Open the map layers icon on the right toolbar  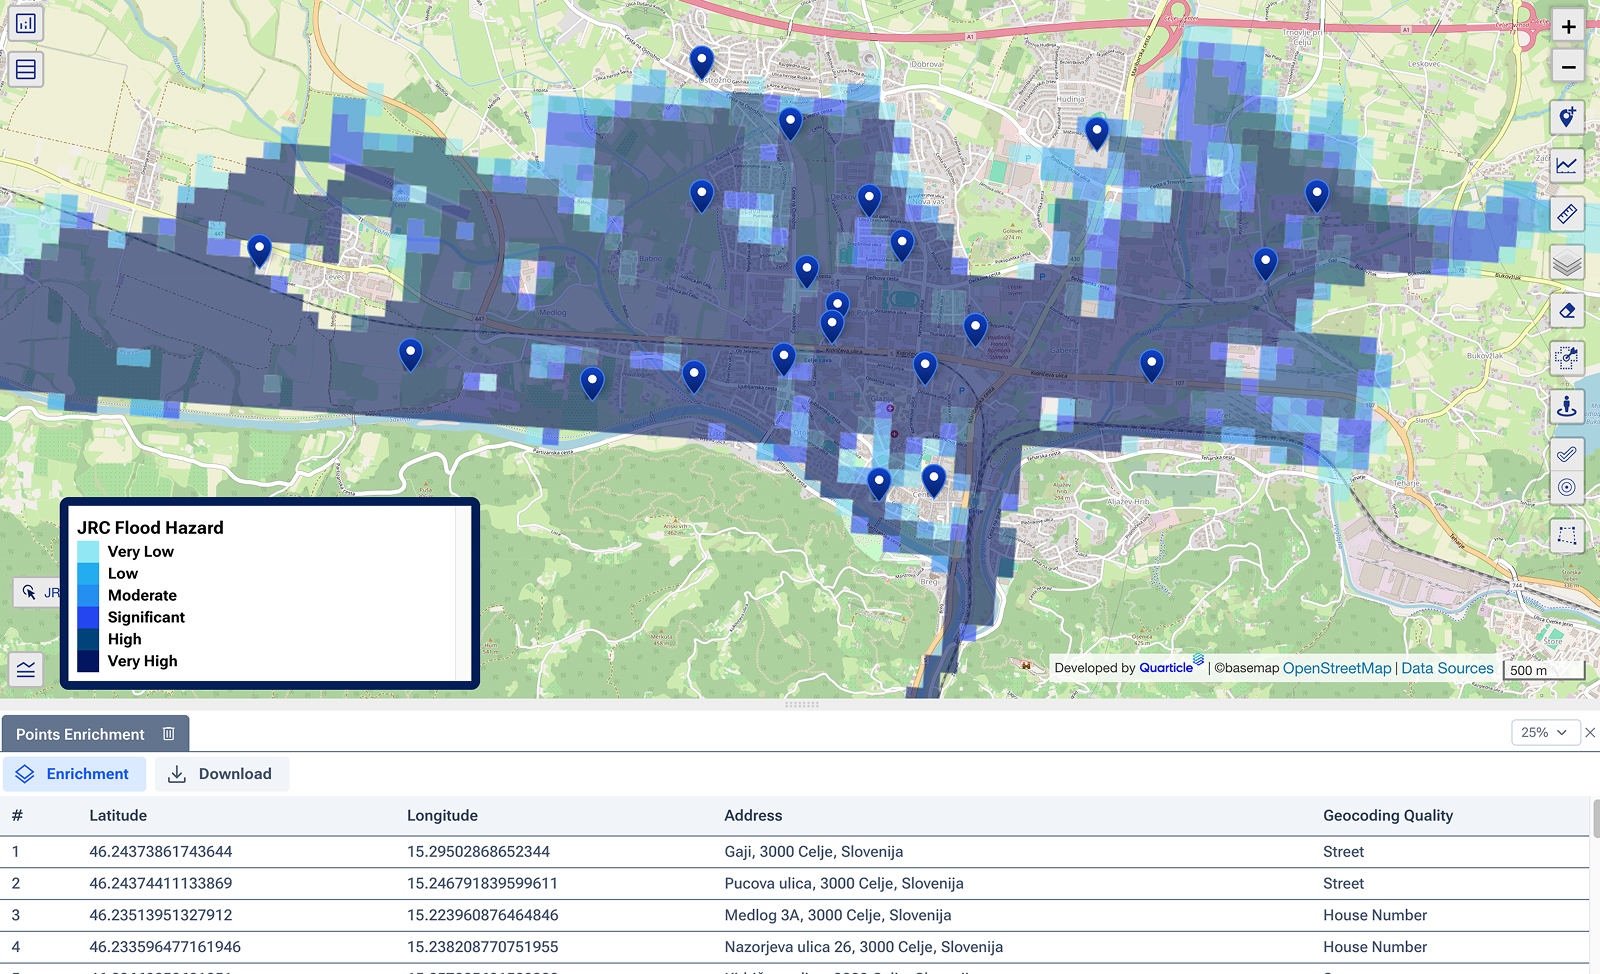[x=1566, y=262]
